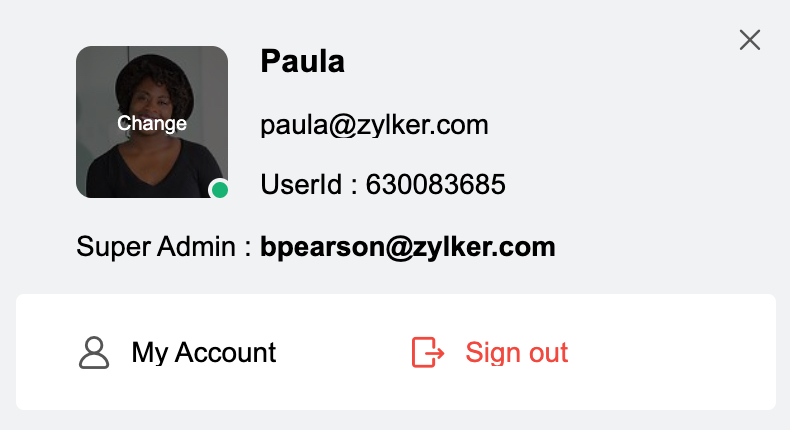
Task: Click the Change label on the photo
Action: pyautogui.click(x=152, y=123)
